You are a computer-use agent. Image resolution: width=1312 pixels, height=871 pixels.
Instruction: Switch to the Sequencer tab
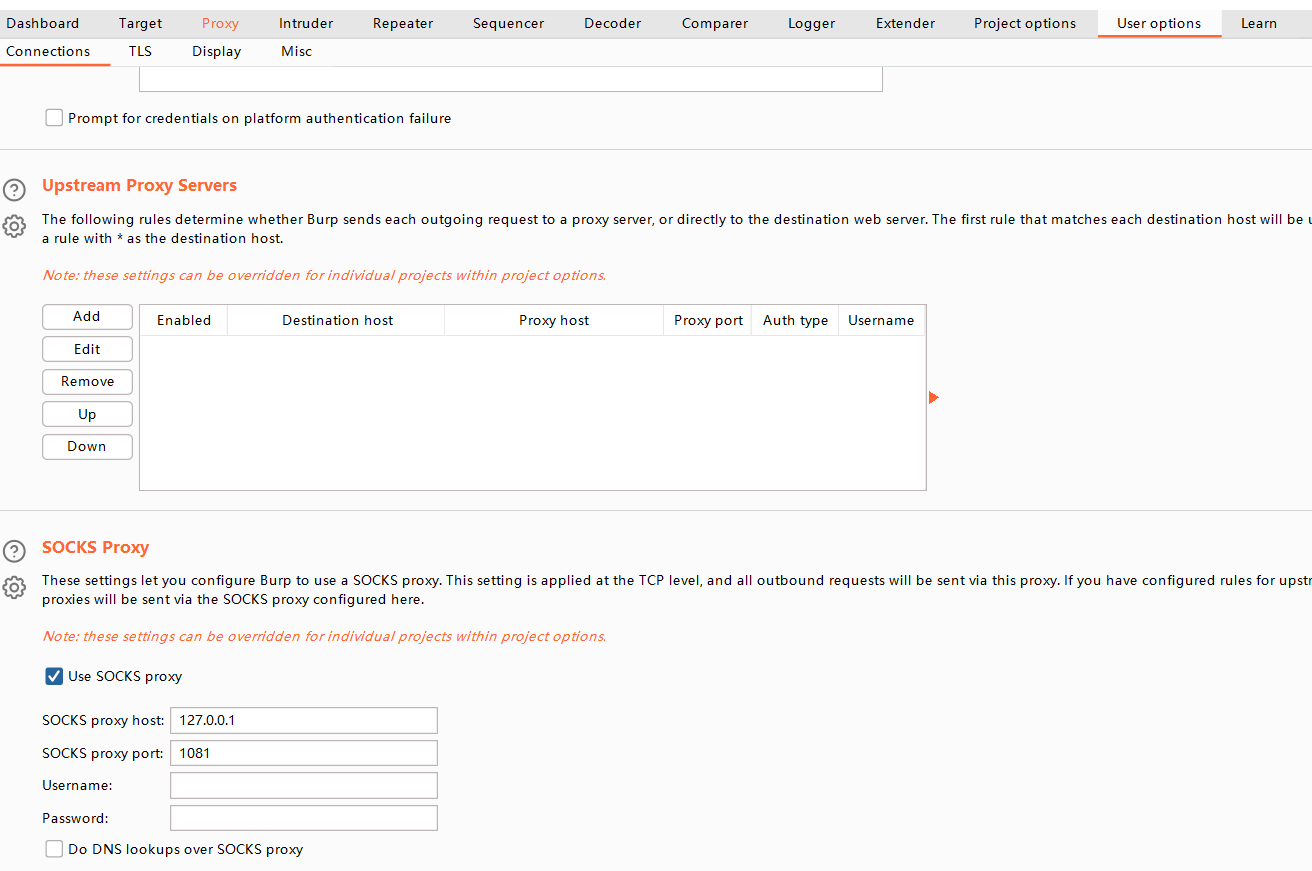(x=509, y=23)
